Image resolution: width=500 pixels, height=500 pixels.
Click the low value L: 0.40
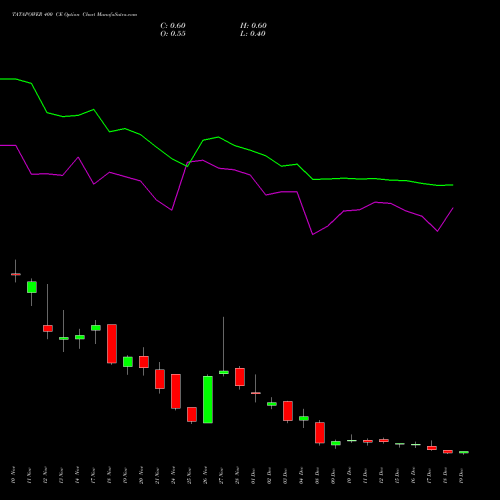point(253,34)
